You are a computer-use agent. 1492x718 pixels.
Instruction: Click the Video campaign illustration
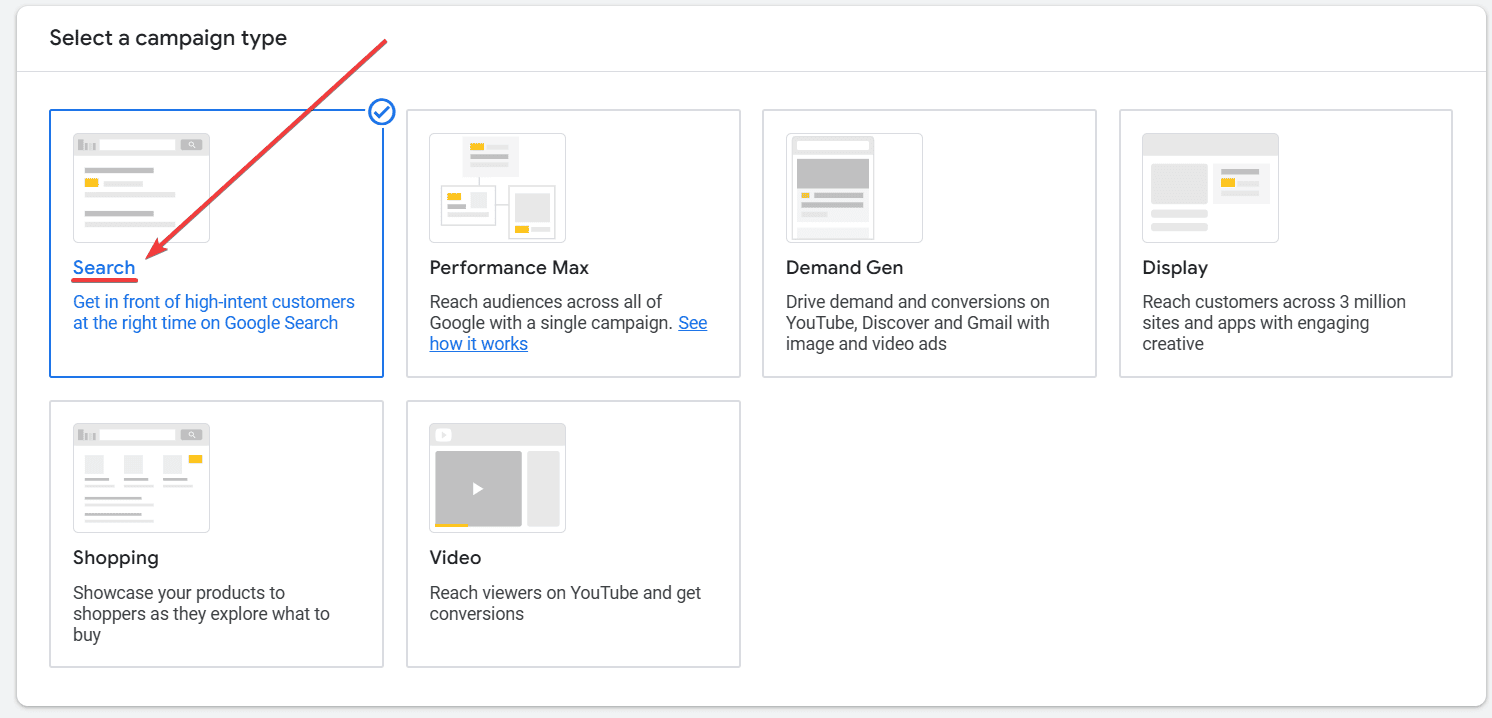(x=497, y=478)
